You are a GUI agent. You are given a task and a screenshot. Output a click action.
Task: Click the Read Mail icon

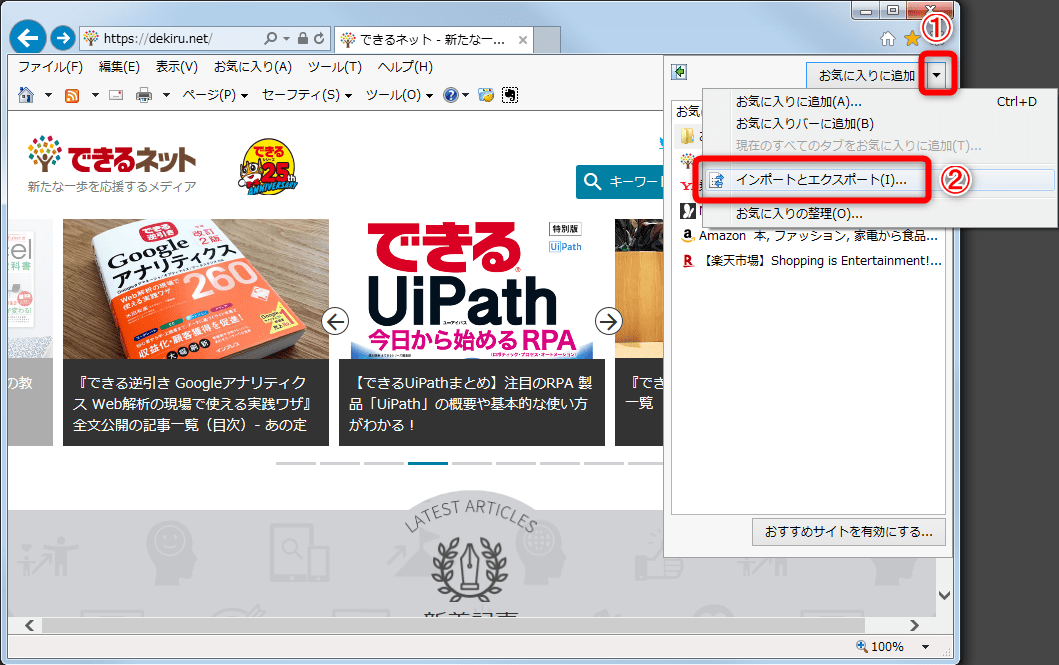(x=115, y=95)
